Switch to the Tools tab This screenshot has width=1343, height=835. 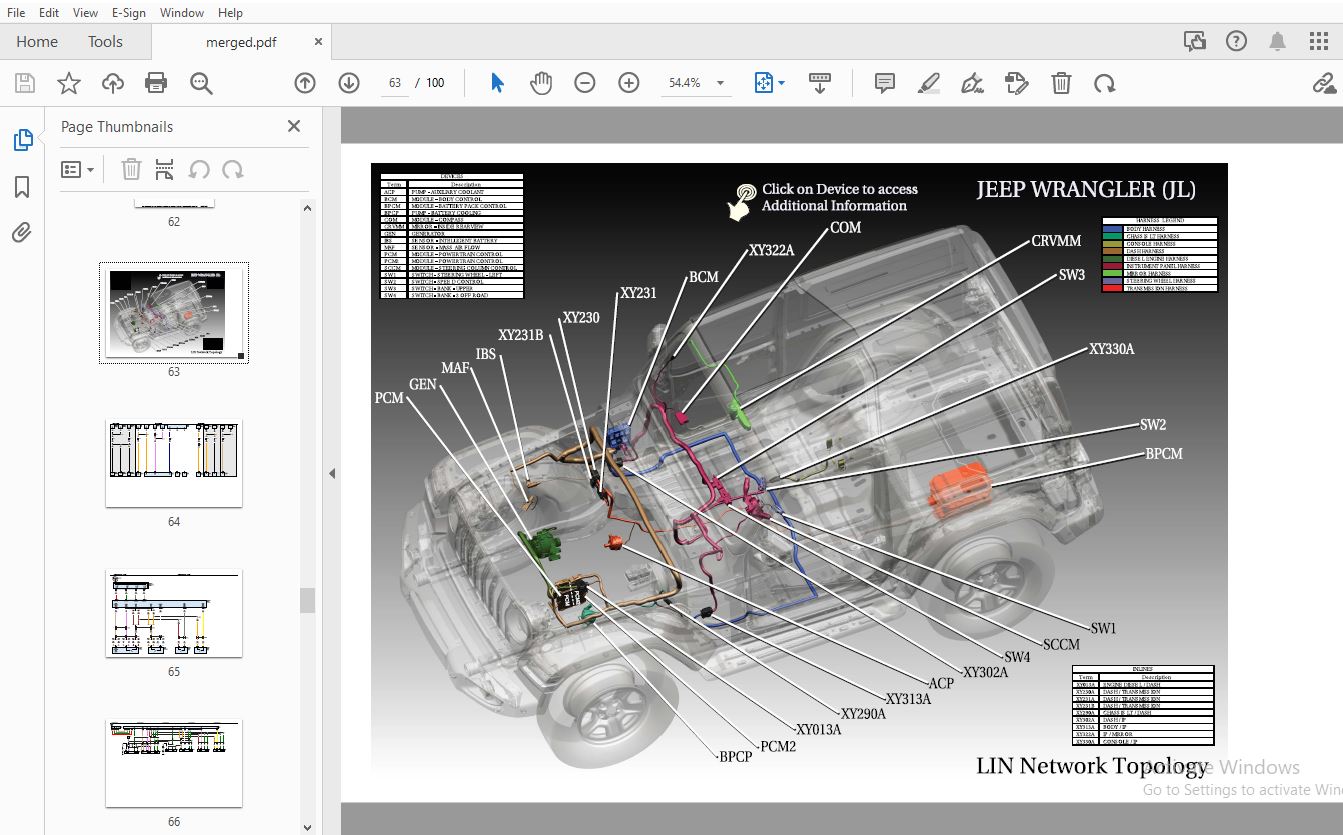point(105,42)
